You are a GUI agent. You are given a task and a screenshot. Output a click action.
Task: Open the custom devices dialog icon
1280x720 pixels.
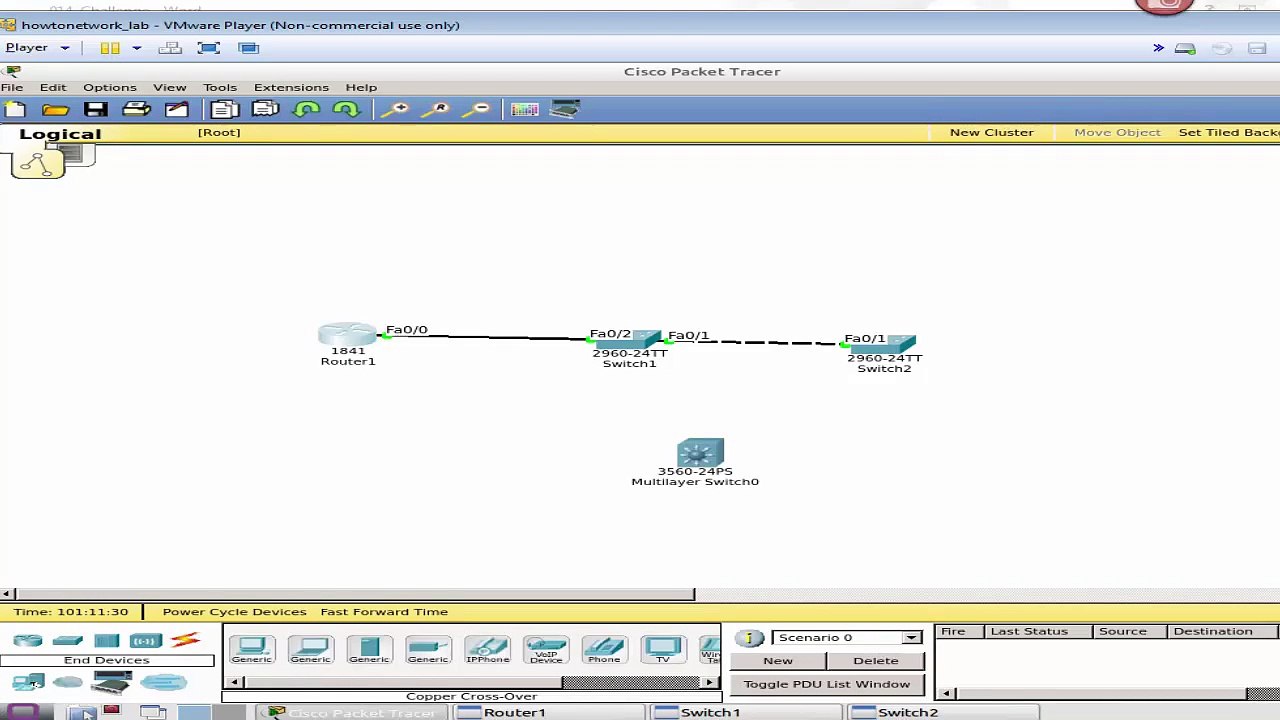click(x=565, y=109)
